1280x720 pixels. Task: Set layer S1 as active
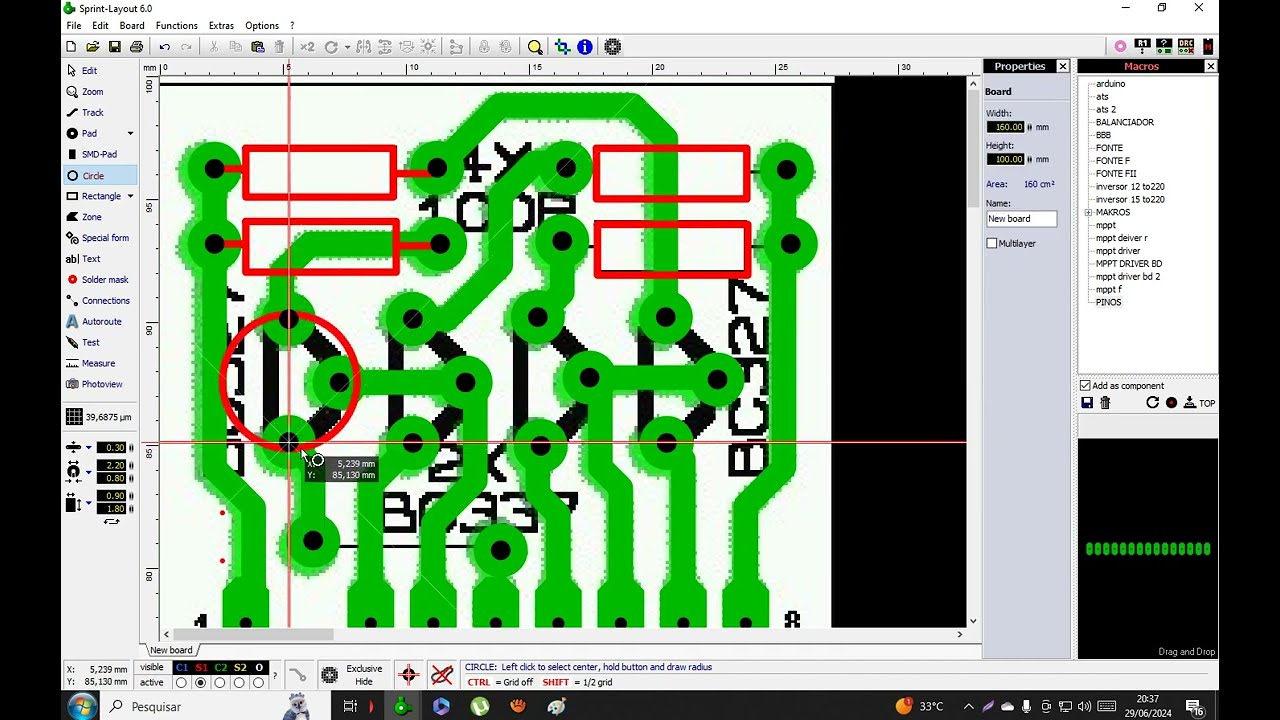201,683
